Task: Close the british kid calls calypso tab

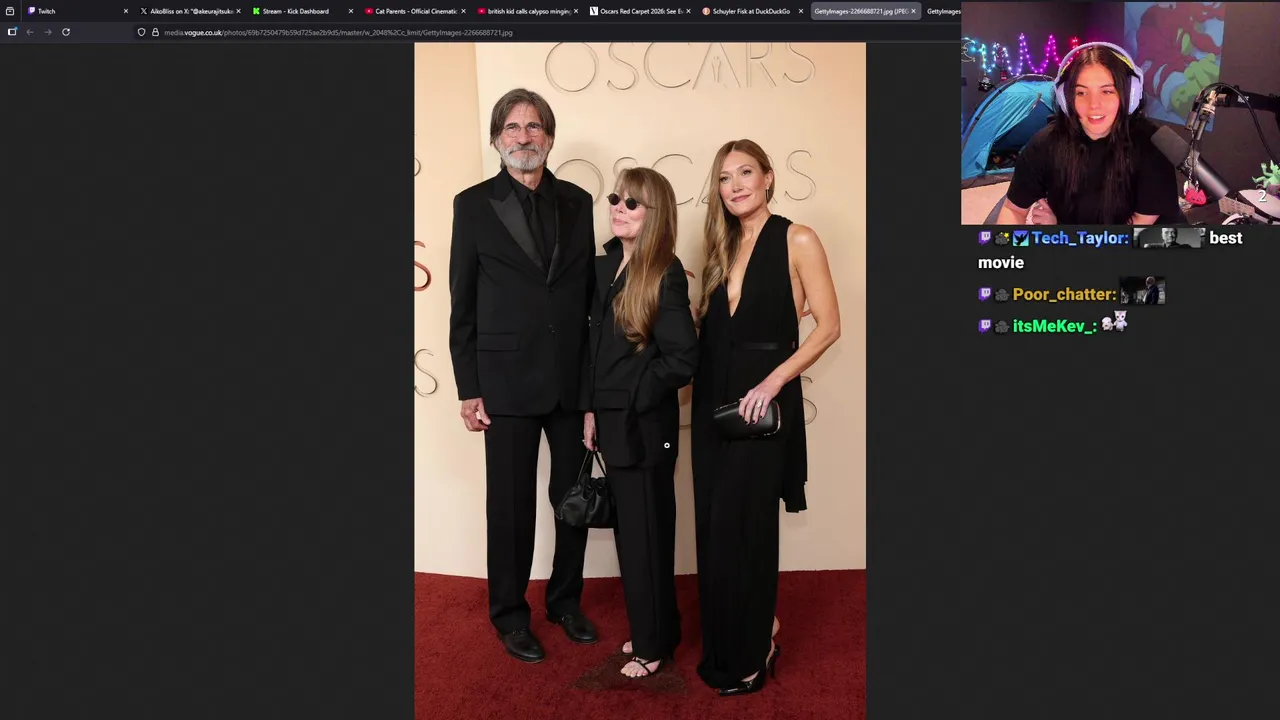Action: click(575, 11)
